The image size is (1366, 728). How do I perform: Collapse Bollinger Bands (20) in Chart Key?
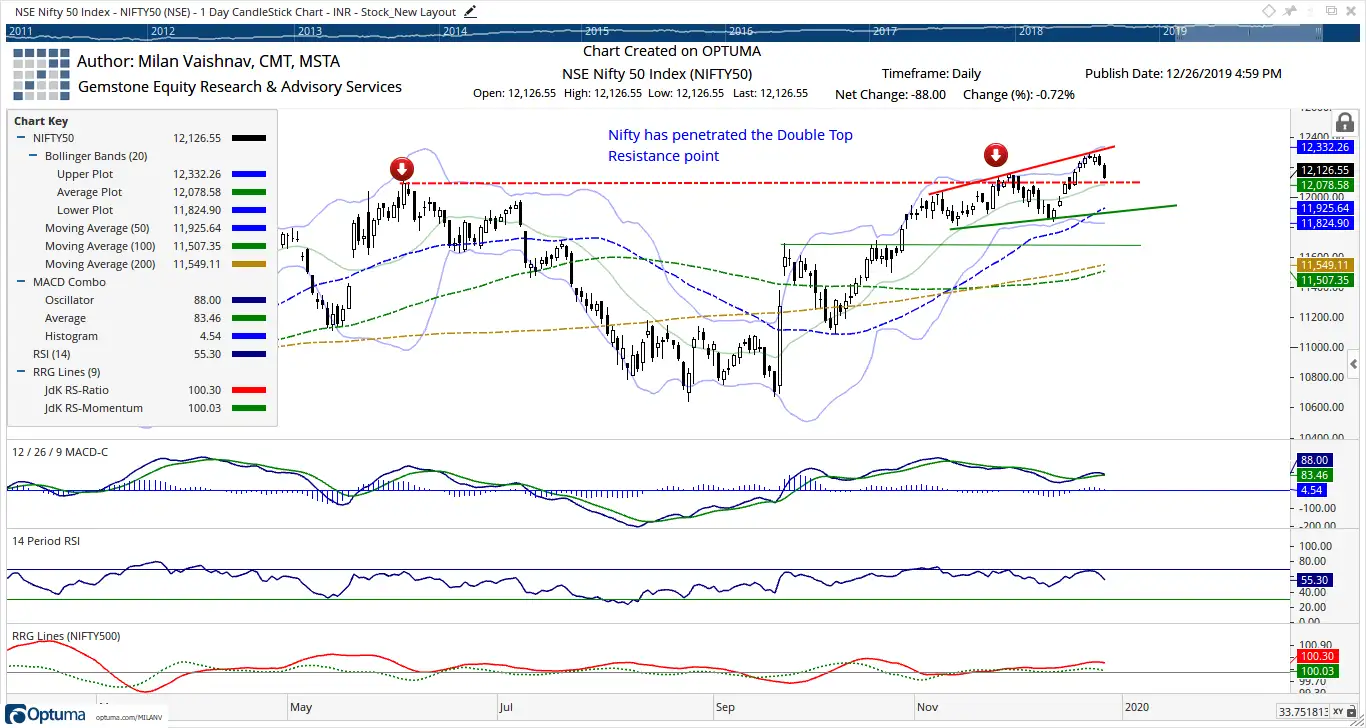[x=34, y=156]
